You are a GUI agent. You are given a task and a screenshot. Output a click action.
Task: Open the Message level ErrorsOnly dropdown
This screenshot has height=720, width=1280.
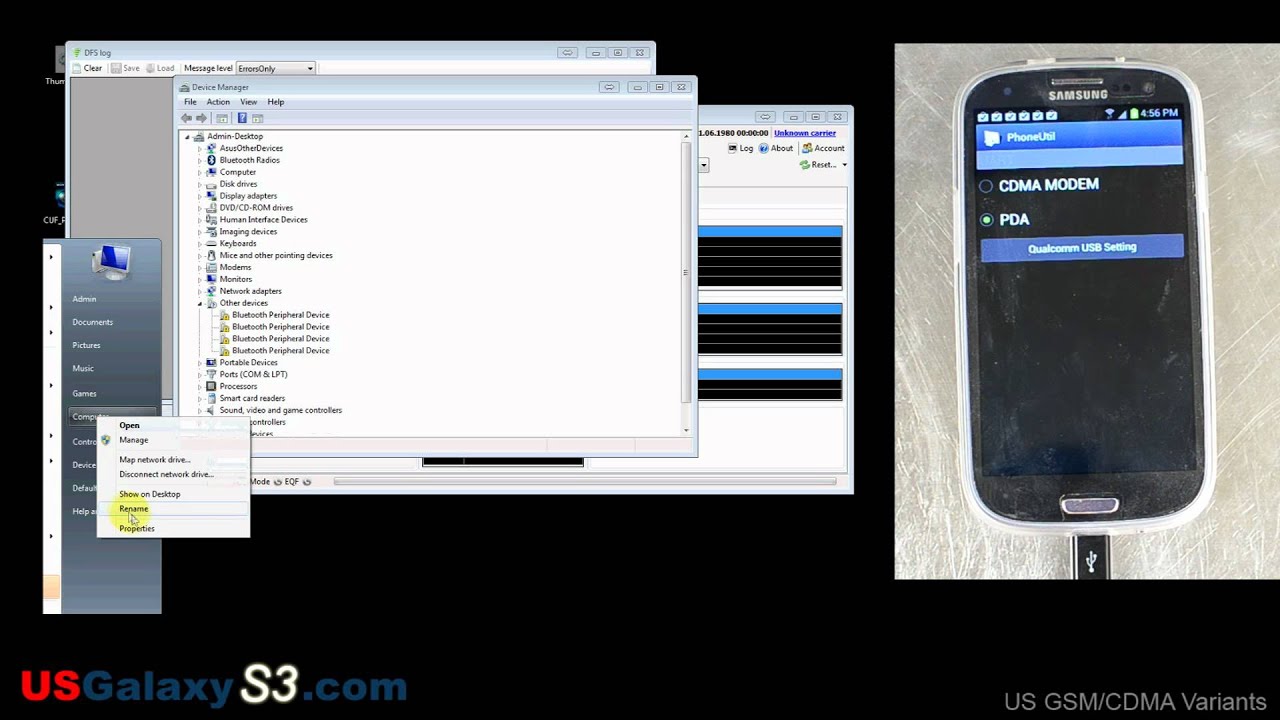[275, 68]
